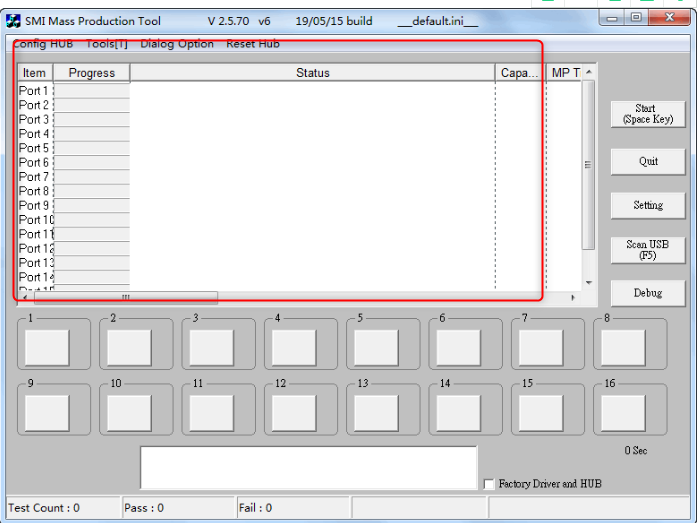The width and height of the screenshot is (700, 523).
Task: Select the Port 4 row
Action: (x=300, y=134)
